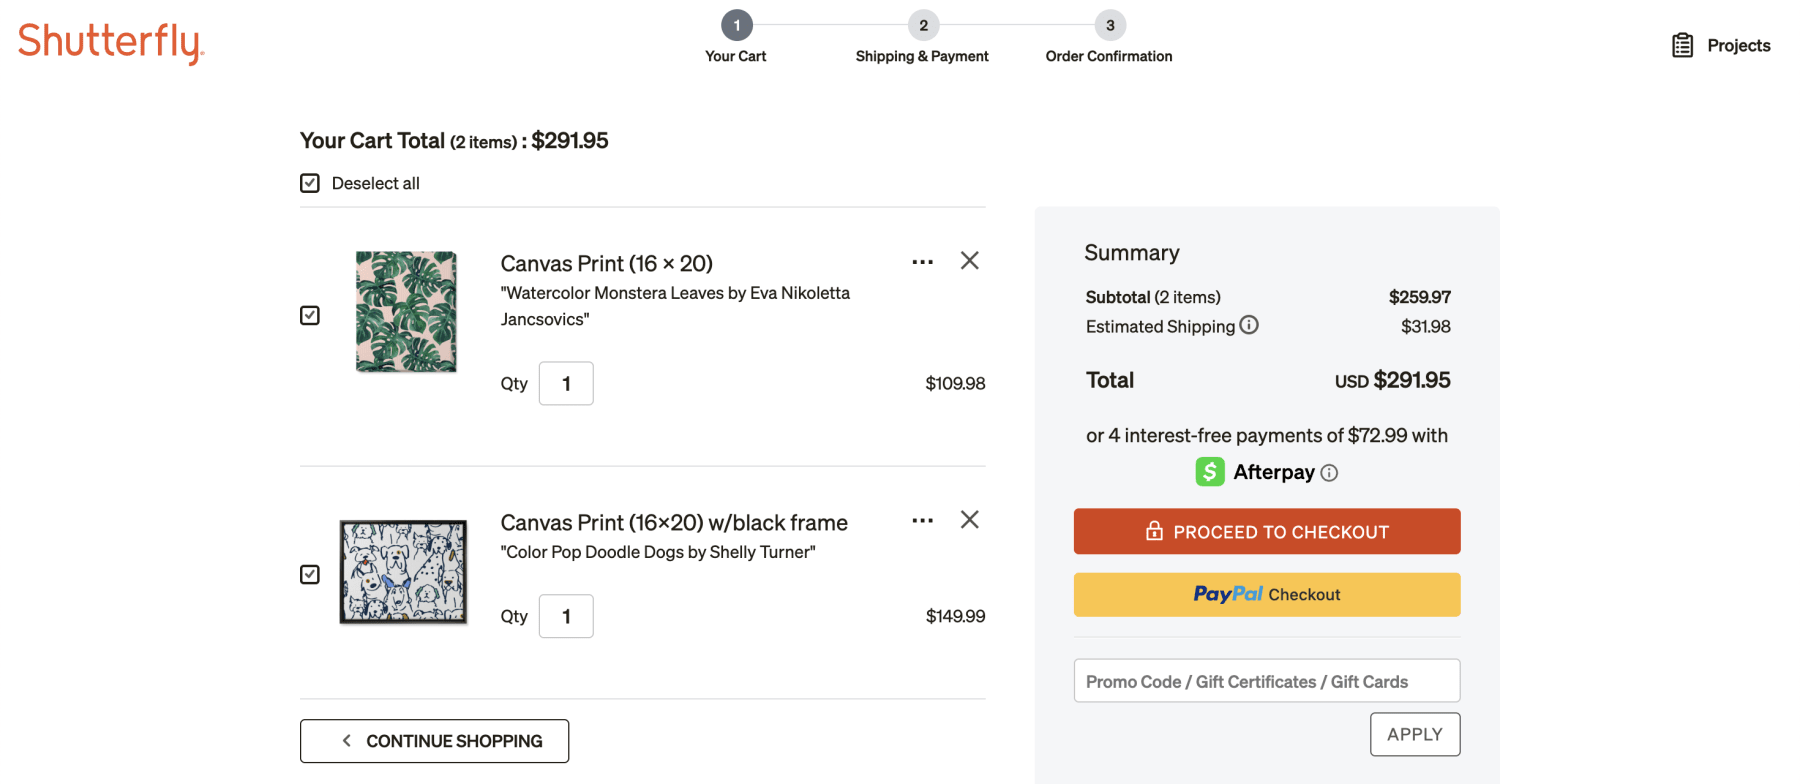Screen dimensions: 1800x784
Task: Remove the Doodle Dogs framed canvas print
Action: (x=969, y=520)
